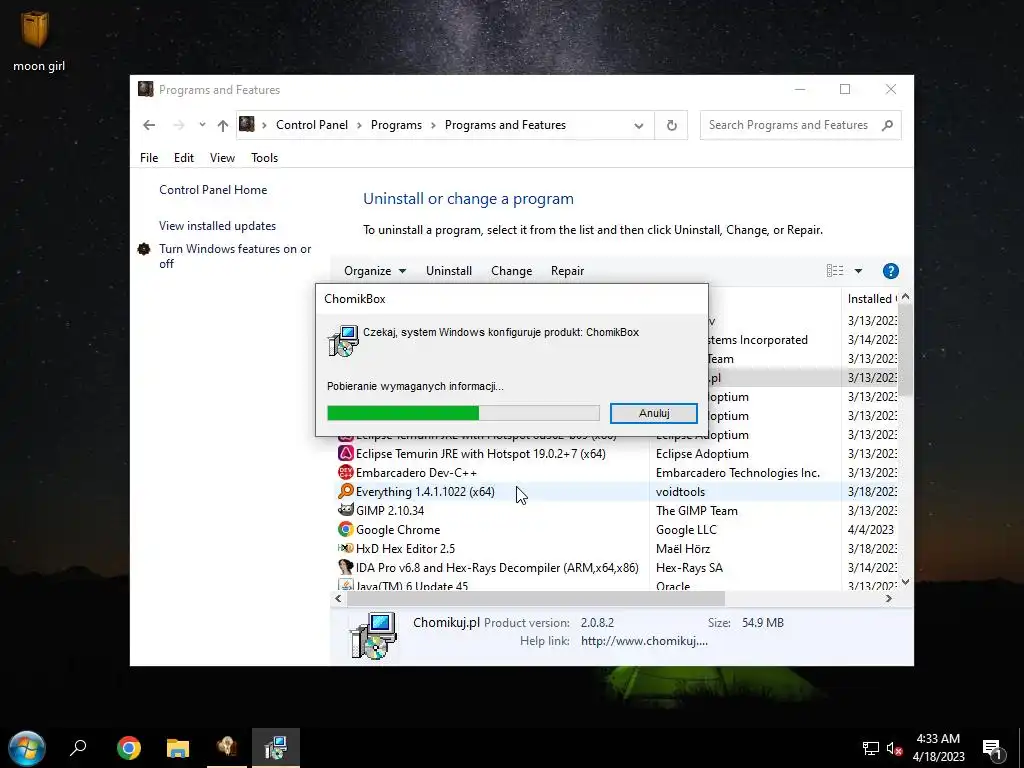Click the Programs and Features title bar icon
This screenshot has height=768, width=1024.
tap(146, 89)
